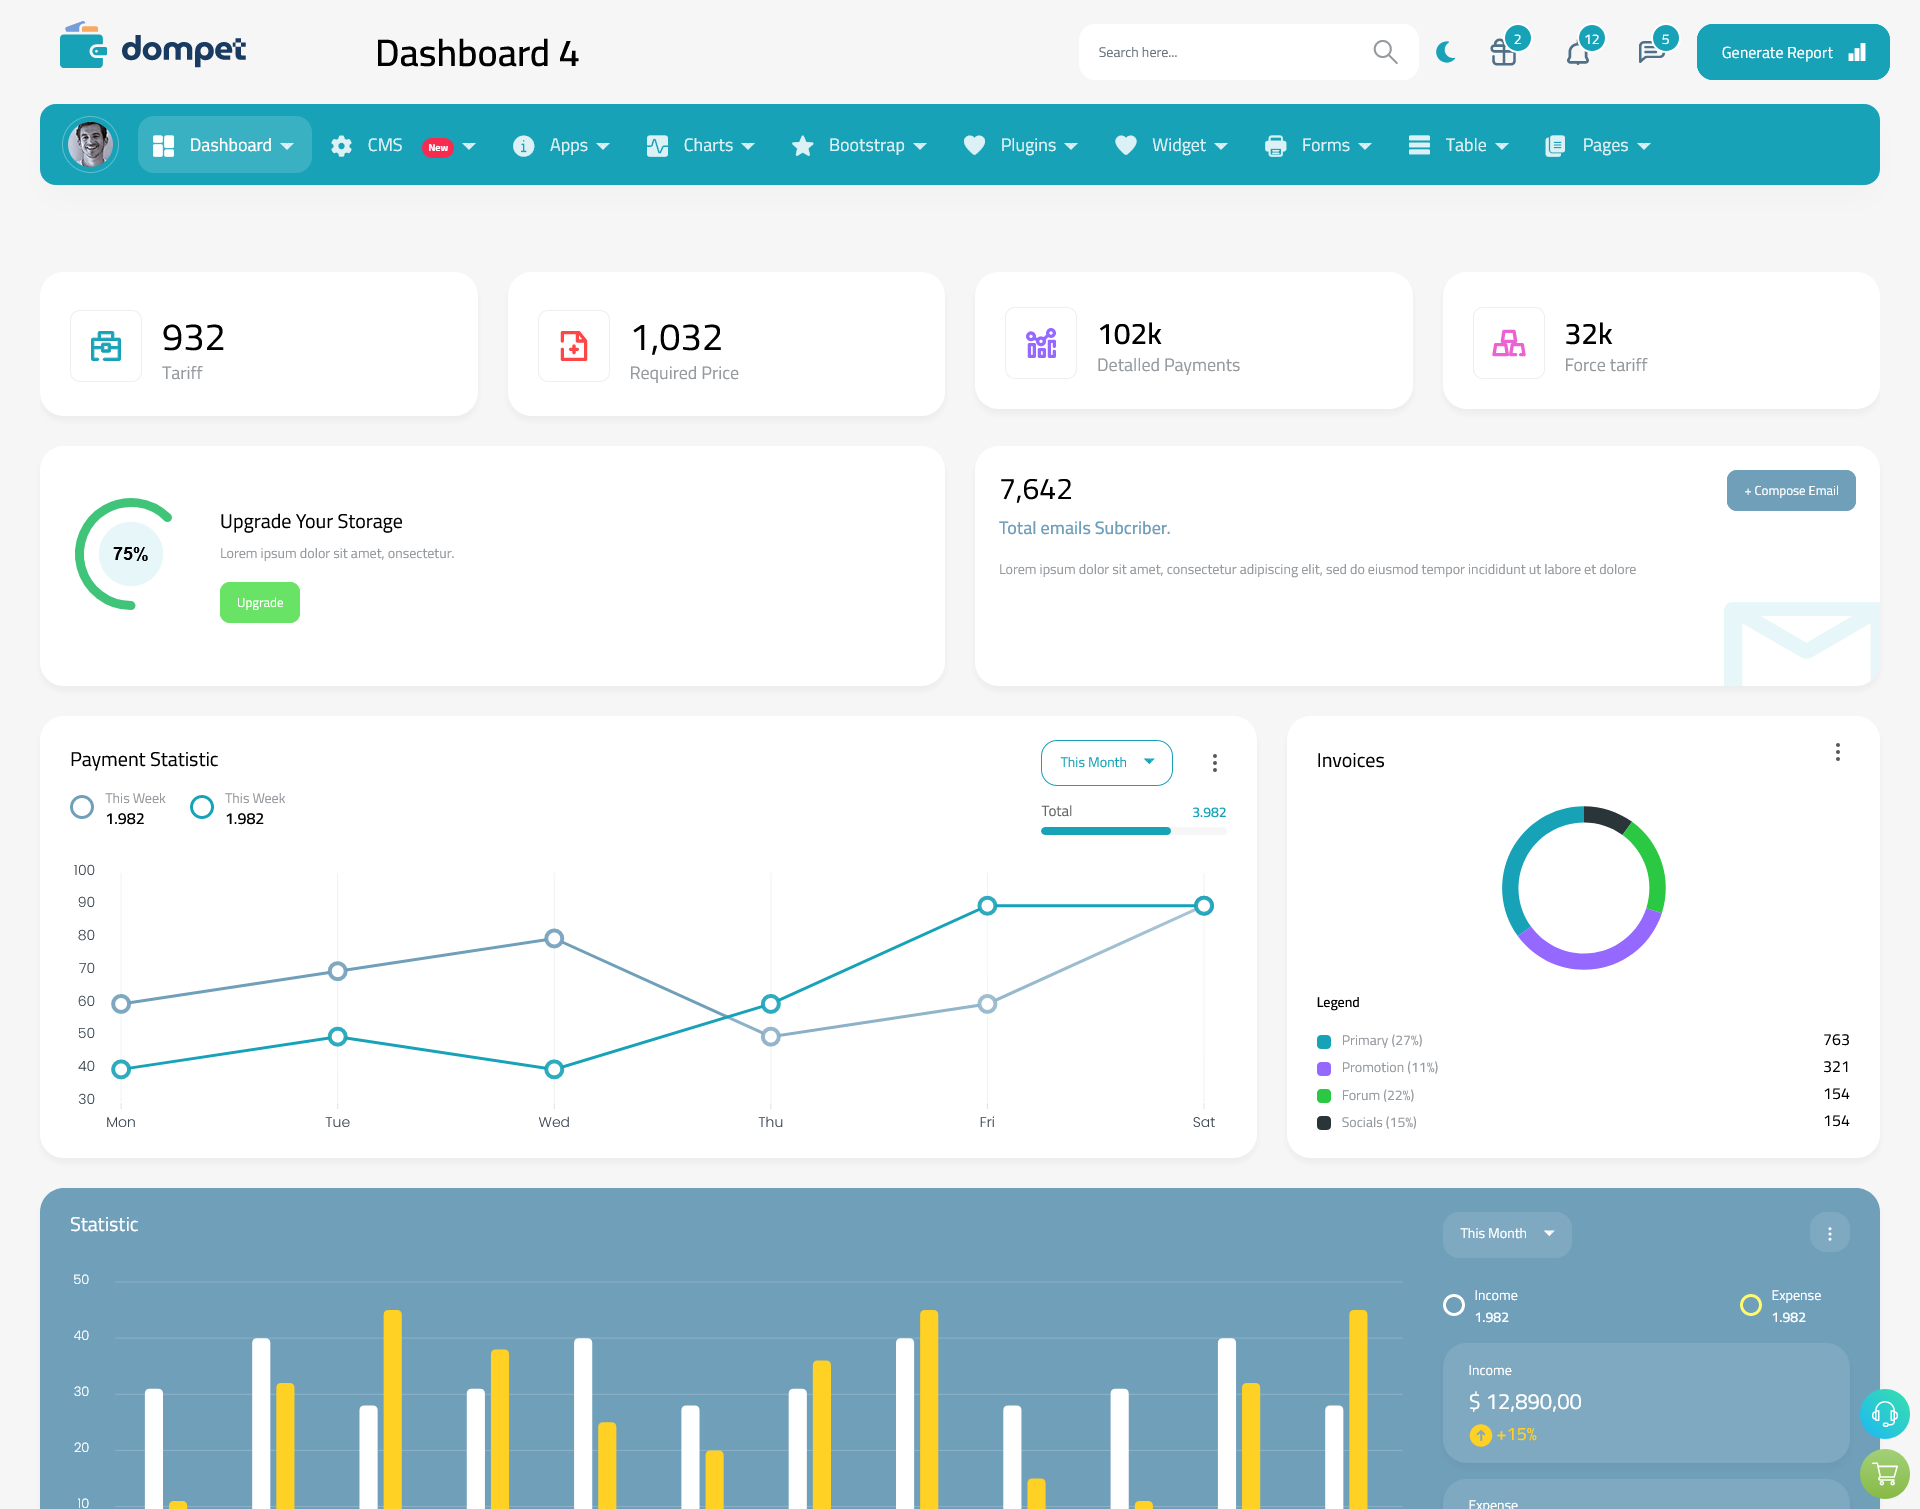Click the Generate Report button in header
Viewport: 1920px width, 1509px height.
tap(1791, 51)
